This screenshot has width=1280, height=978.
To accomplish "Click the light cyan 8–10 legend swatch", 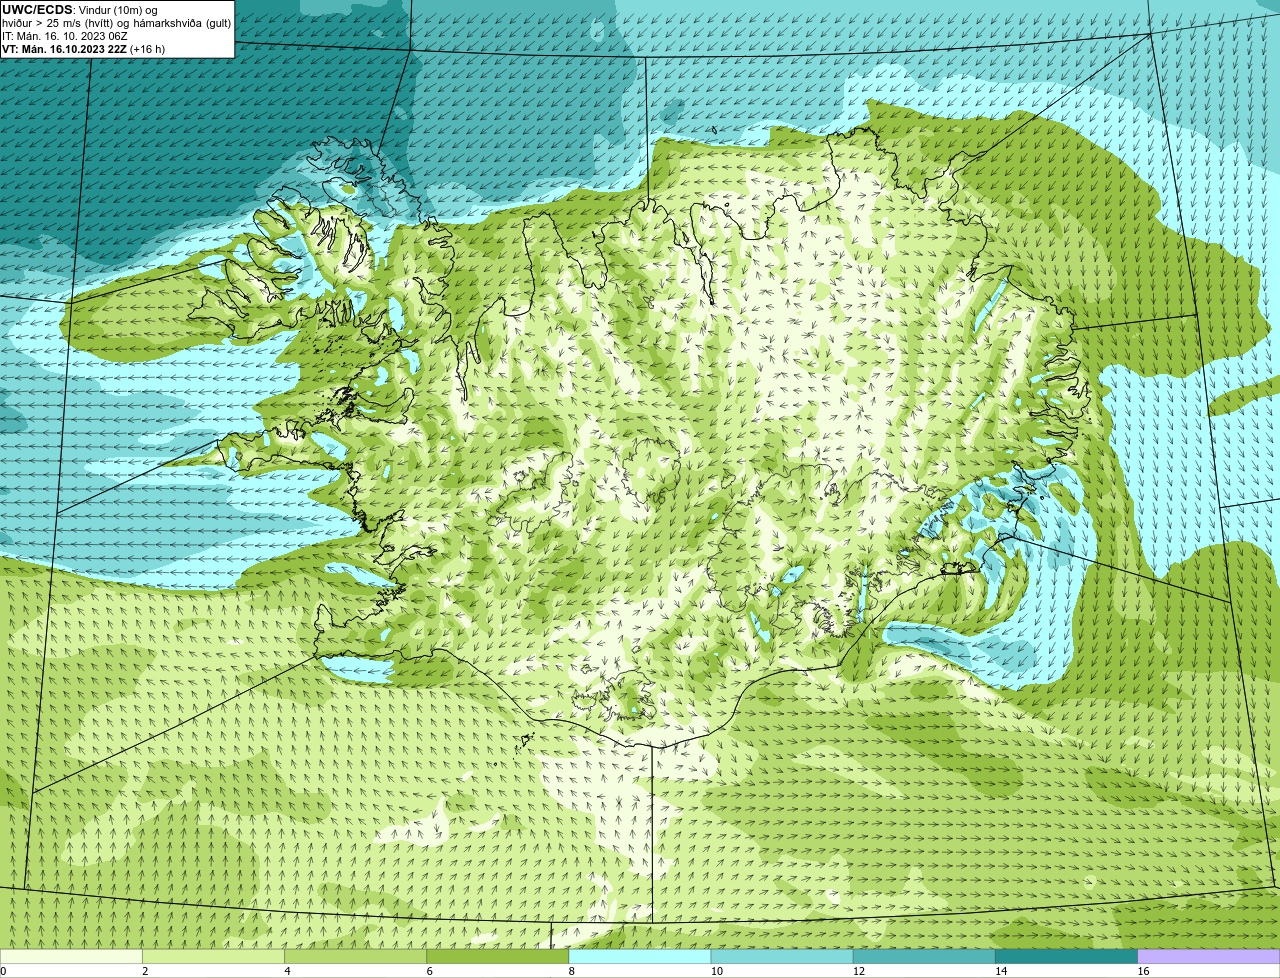I will [640, 956].
